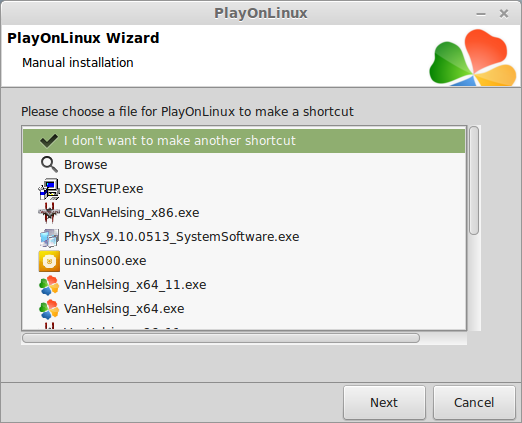This screenshot has height=423, width=522.
Task: Select PhysX_9.10.0513_SystemSoftware.exe entry
Action: click(x=182, y=237)
